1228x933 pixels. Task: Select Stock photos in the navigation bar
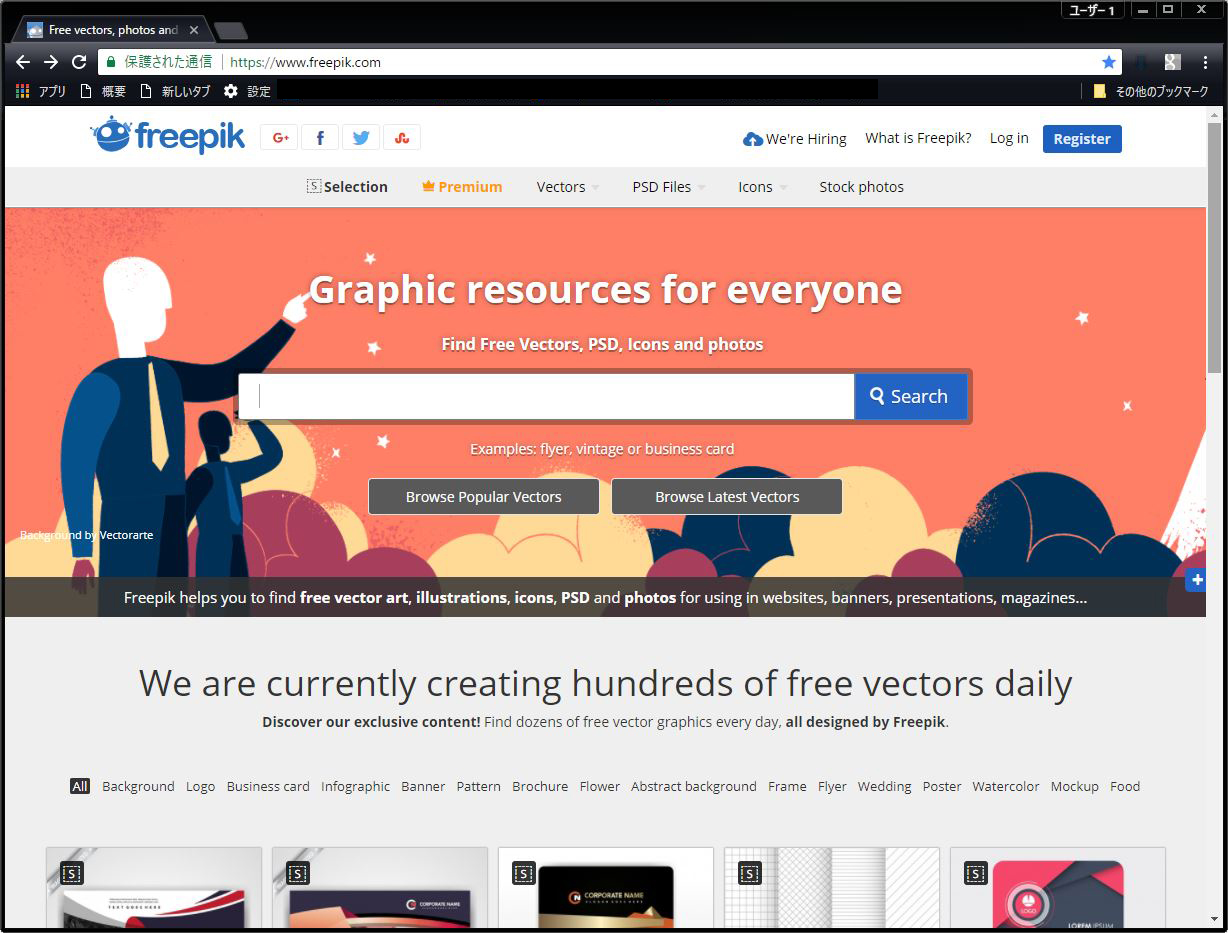[x=861, y=187]
